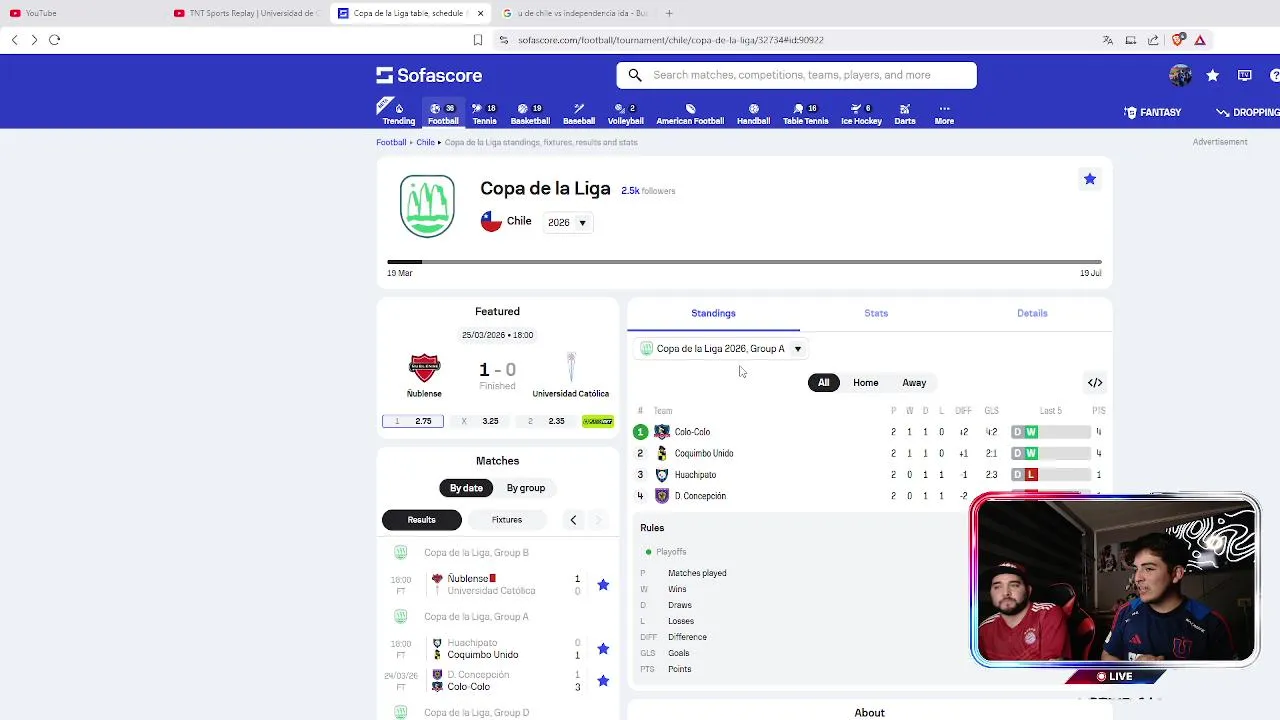The height and width of the screenshot is (720, 1280).
Task: Select the Baseball sport icon
Action: click(x=579, y=114)
